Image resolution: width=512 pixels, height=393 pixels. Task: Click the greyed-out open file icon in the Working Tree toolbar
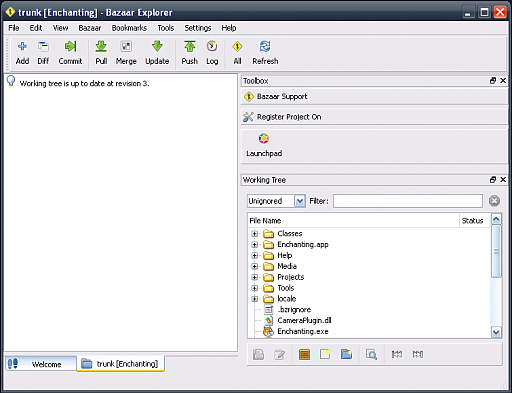(x=258, y=354)
